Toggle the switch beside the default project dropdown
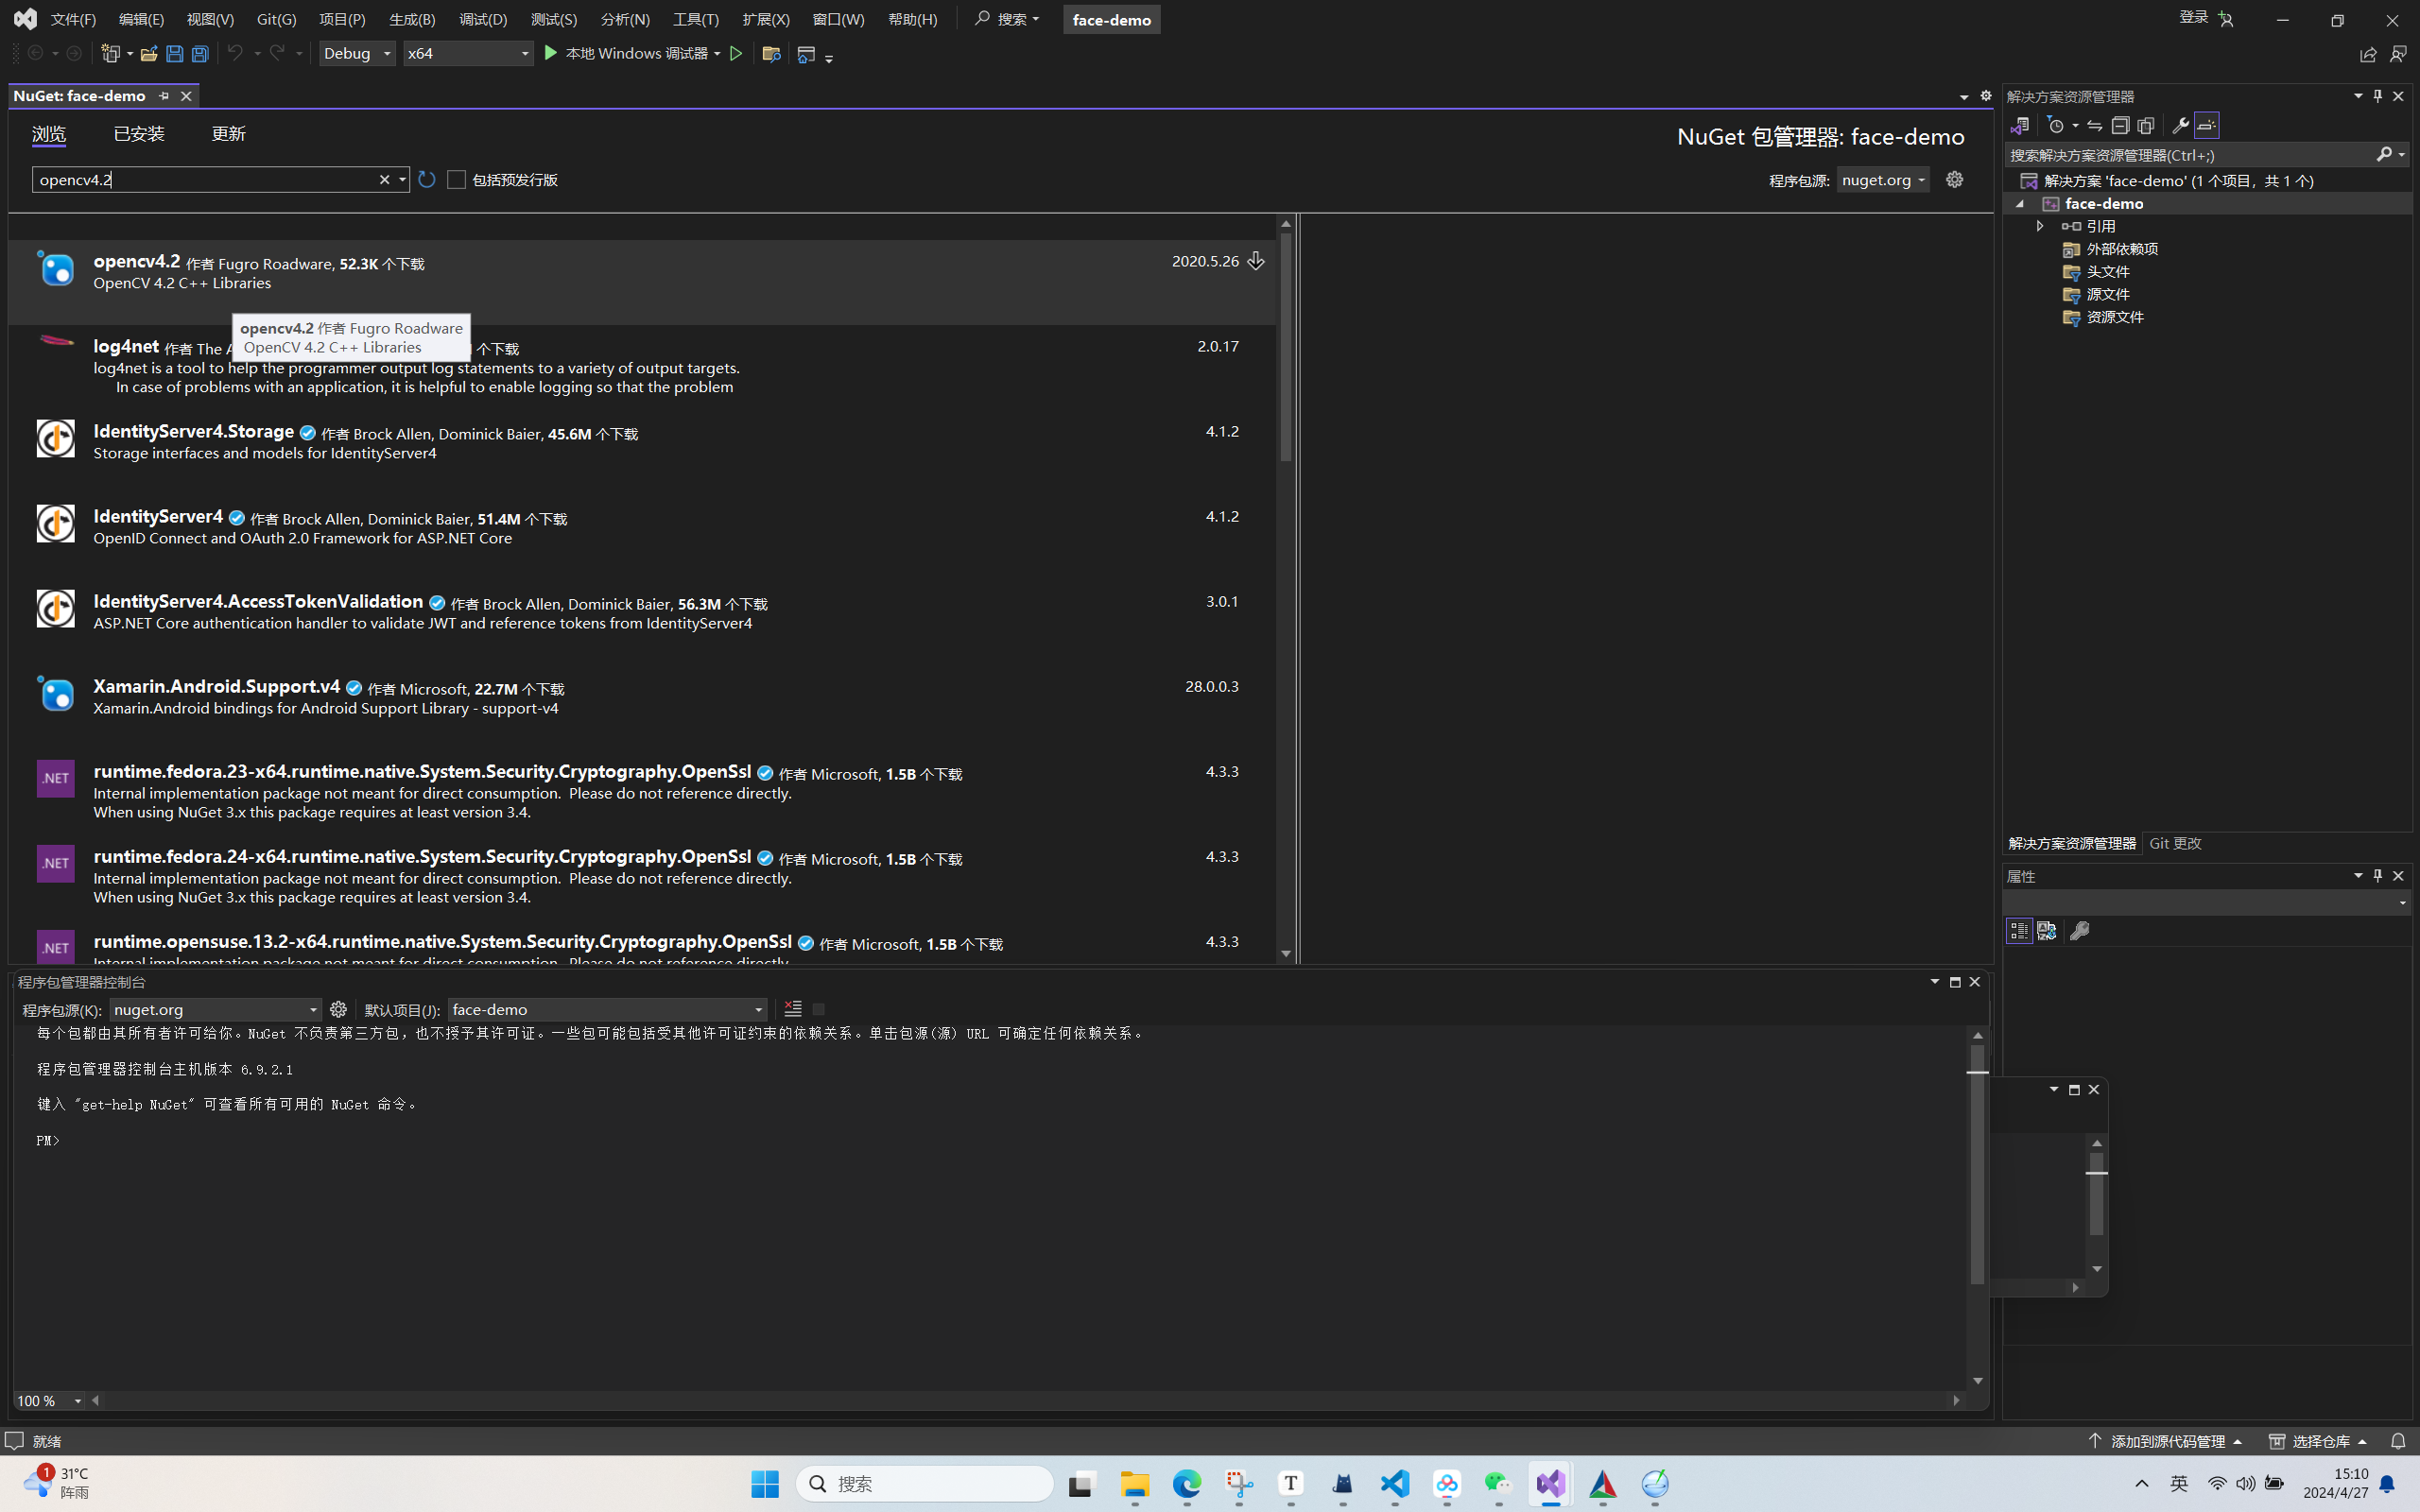The height and width of the screenshot is (1512, 2420). point(817,1009)
